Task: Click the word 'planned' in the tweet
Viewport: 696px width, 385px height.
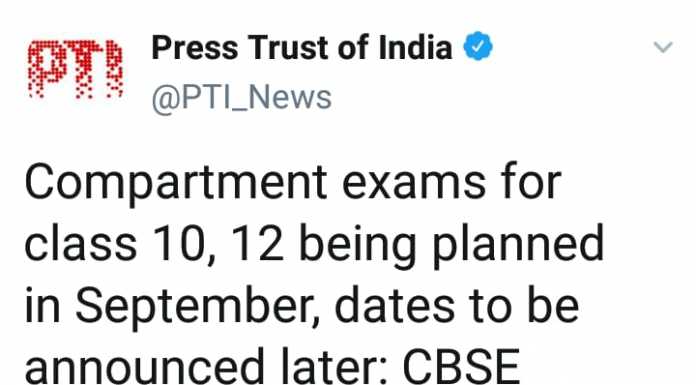Action: (x=518, y=245)
